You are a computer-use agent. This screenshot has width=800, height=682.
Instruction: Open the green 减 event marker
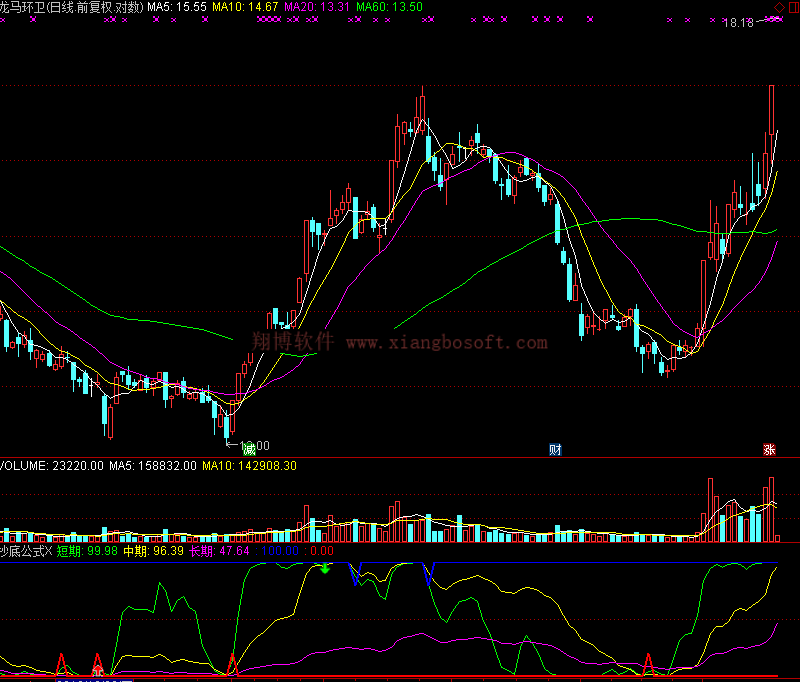pos(249,449)
